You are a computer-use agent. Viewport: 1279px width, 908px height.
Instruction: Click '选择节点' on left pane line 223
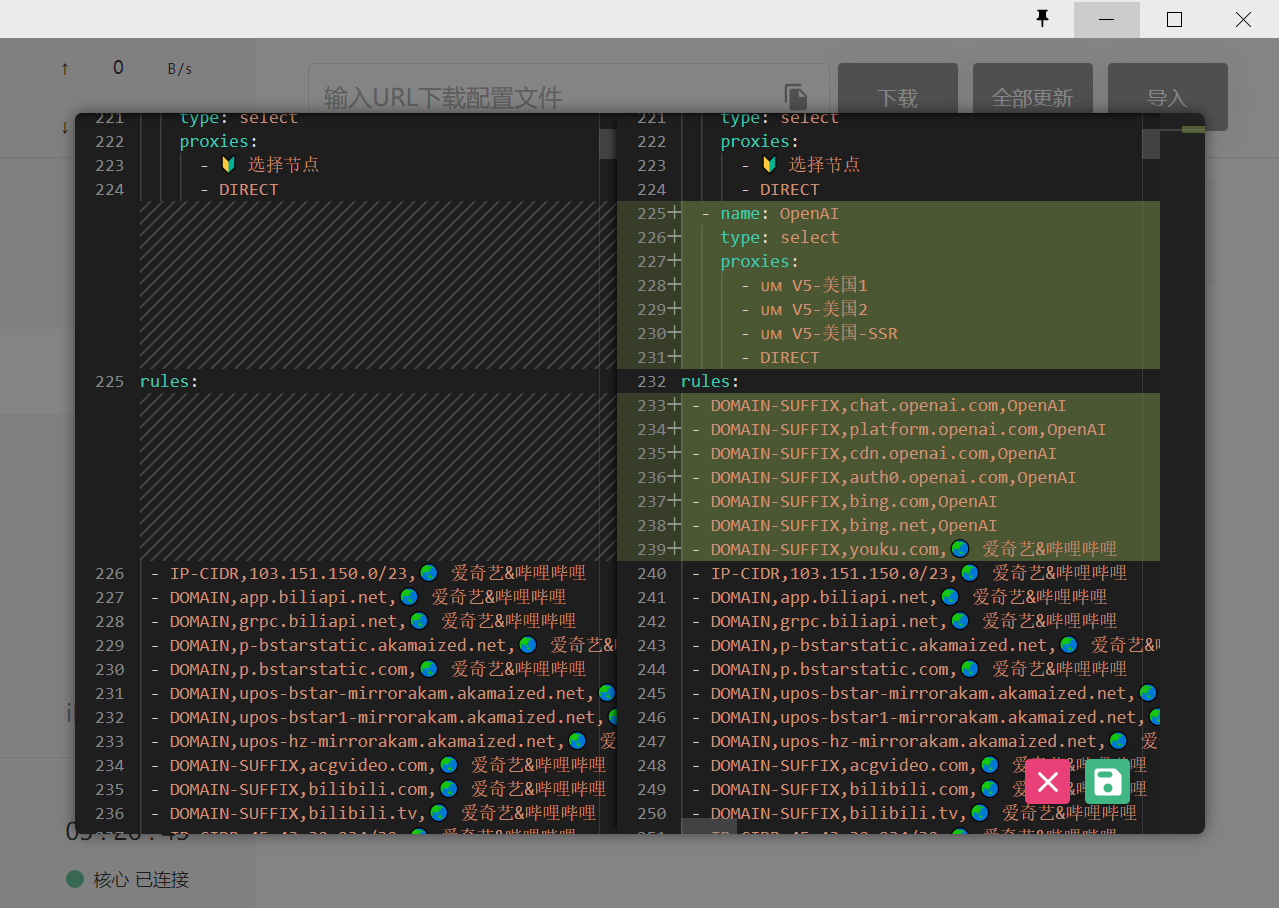click(283, 164)
